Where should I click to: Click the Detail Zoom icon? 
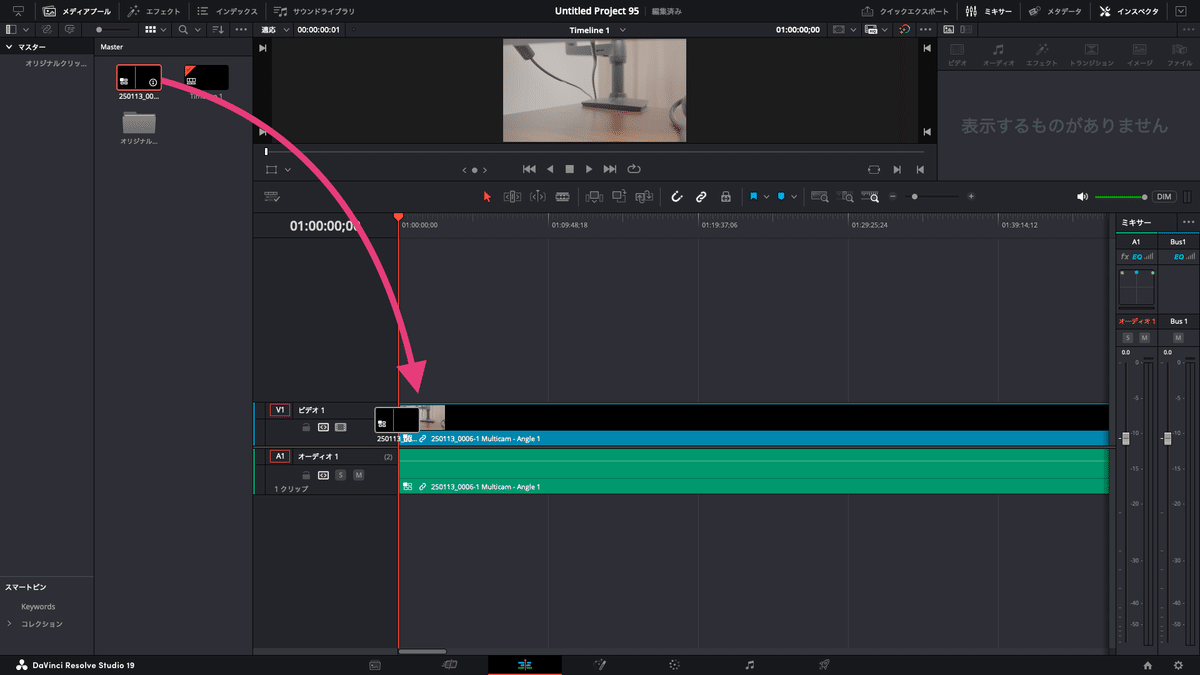[x=846, y=197]
